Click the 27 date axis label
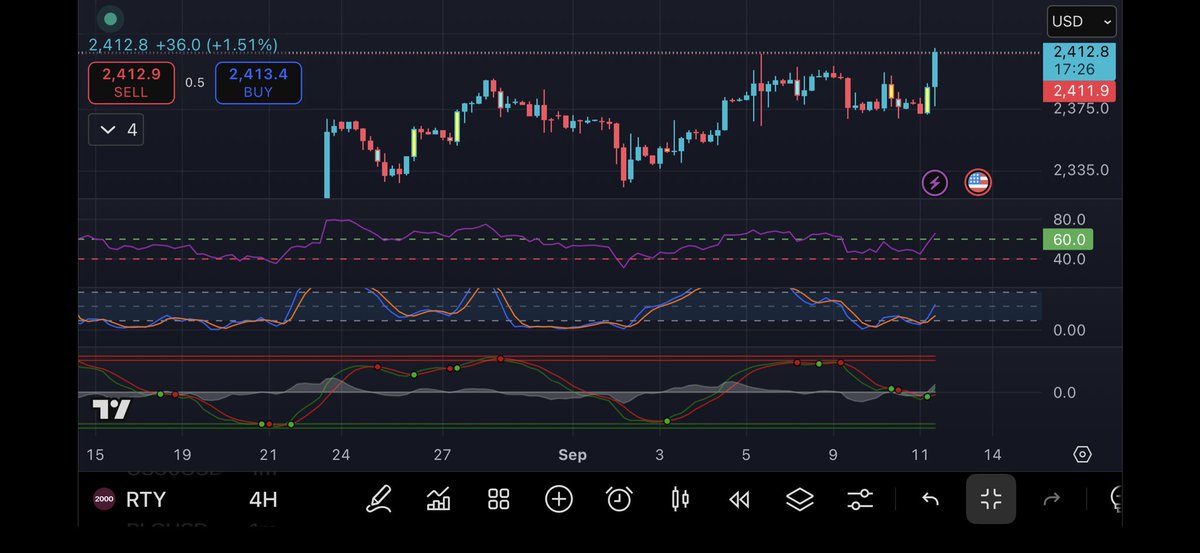The image size is (1200, 553). pyautogui.click(x=443, y=455)
